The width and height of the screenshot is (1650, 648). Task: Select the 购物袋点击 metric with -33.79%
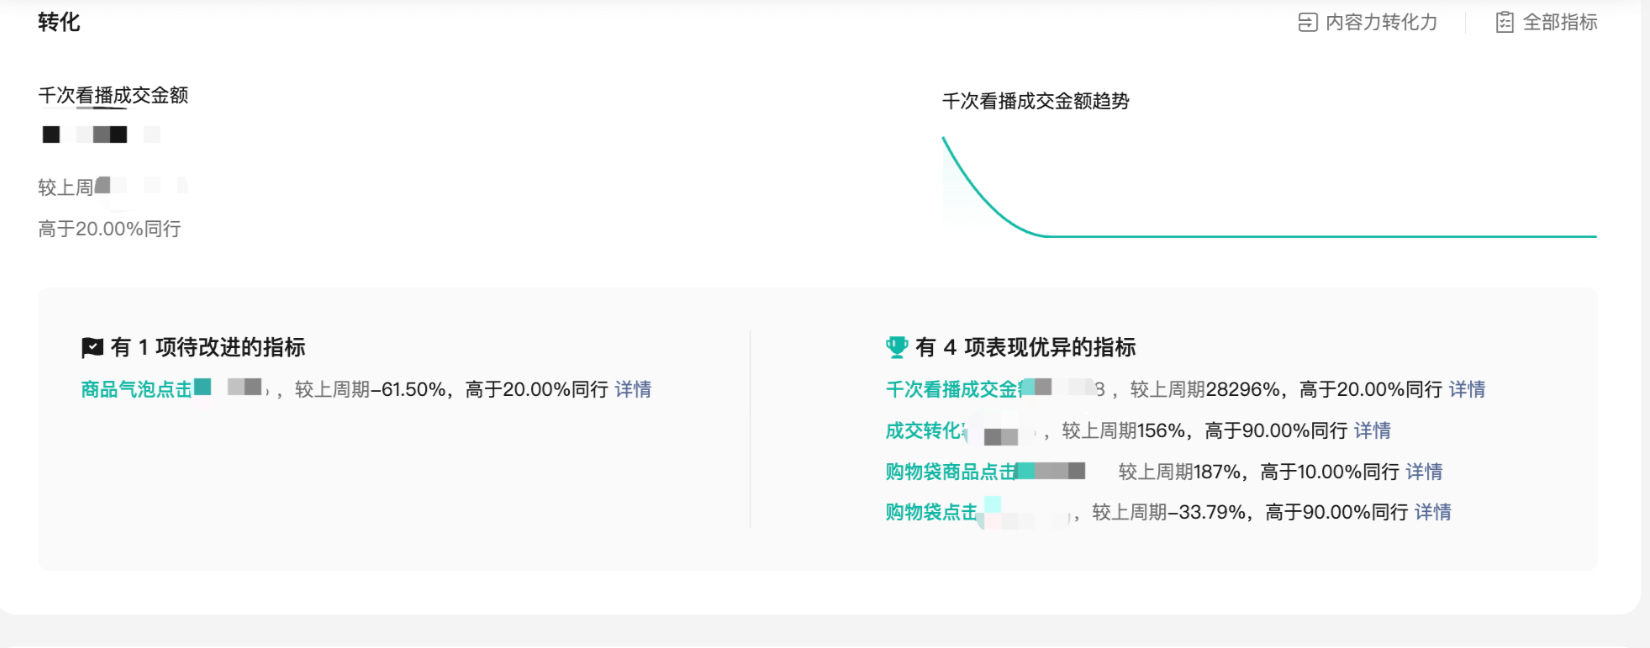(x=931, y=512)
